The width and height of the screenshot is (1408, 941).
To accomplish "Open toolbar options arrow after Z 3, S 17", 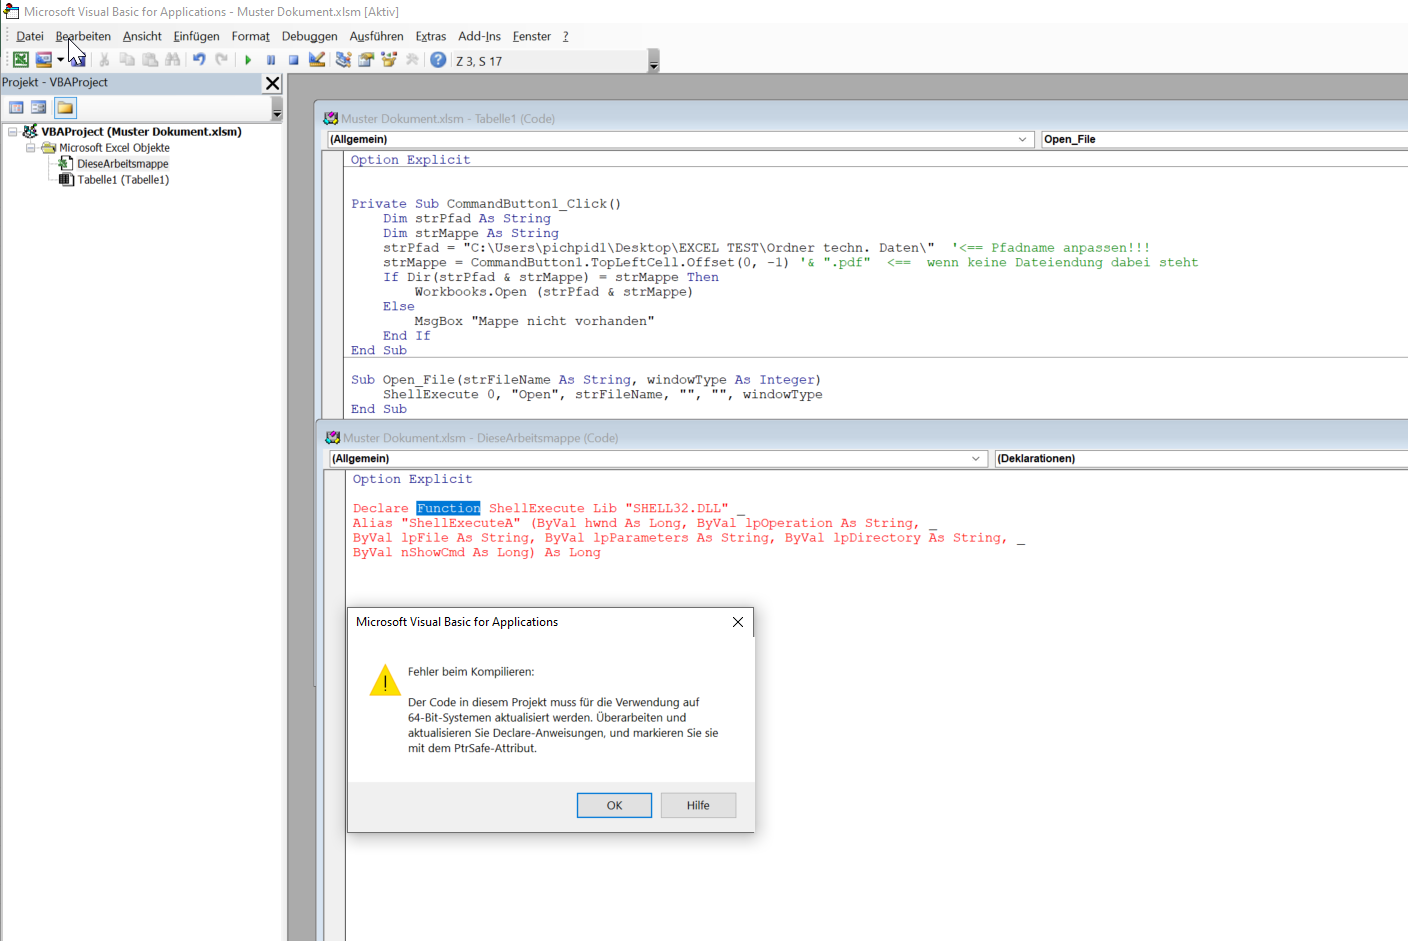I will pos(654,62).
